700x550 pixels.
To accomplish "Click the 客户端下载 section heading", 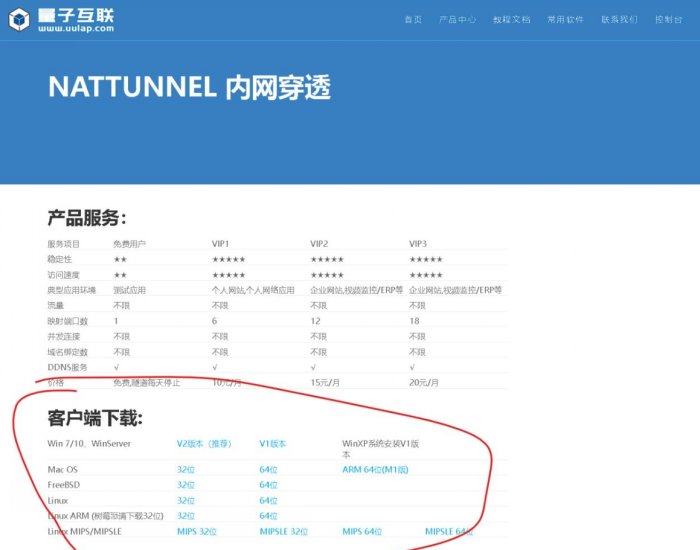I will (x=95, y=418).
